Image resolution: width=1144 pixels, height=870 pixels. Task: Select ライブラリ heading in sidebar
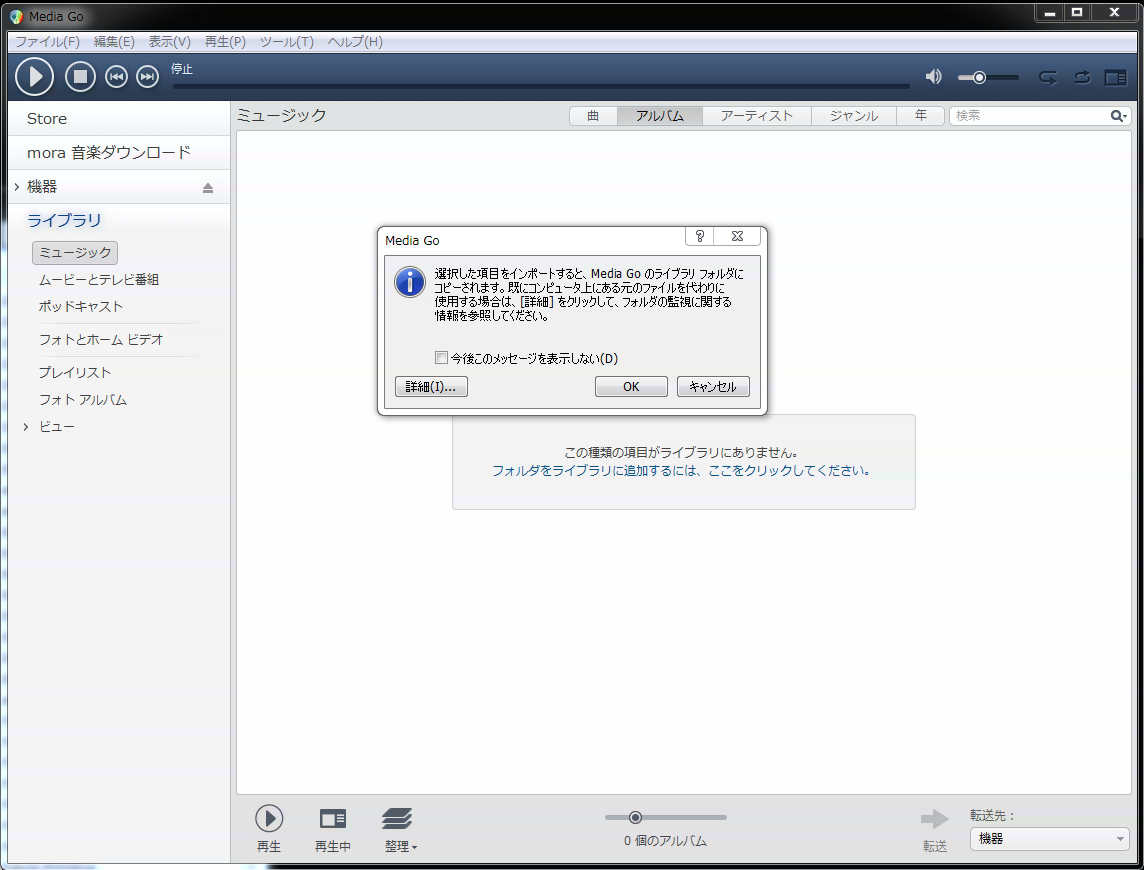pos(64,220)
